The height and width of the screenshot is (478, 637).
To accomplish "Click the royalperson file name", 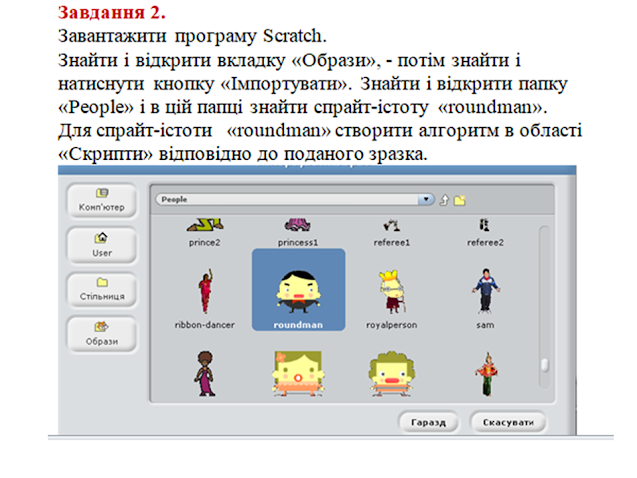I will click(392, 325).
